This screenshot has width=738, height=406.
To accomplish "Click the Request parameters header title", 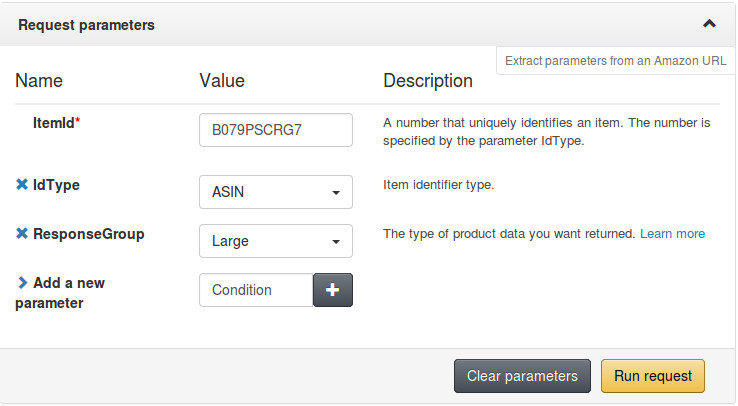I will [x=86, y=25].
